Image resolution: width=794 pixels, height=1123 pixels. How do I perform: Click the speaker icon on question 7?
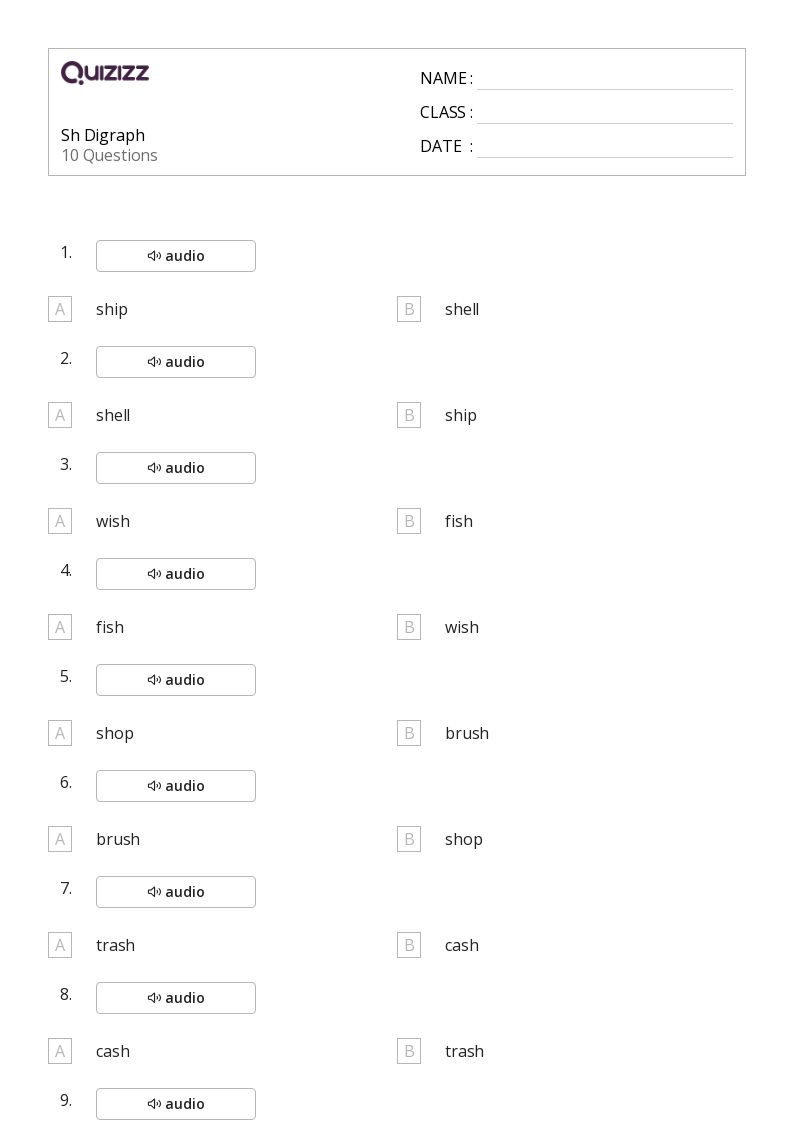click(154, 892)
